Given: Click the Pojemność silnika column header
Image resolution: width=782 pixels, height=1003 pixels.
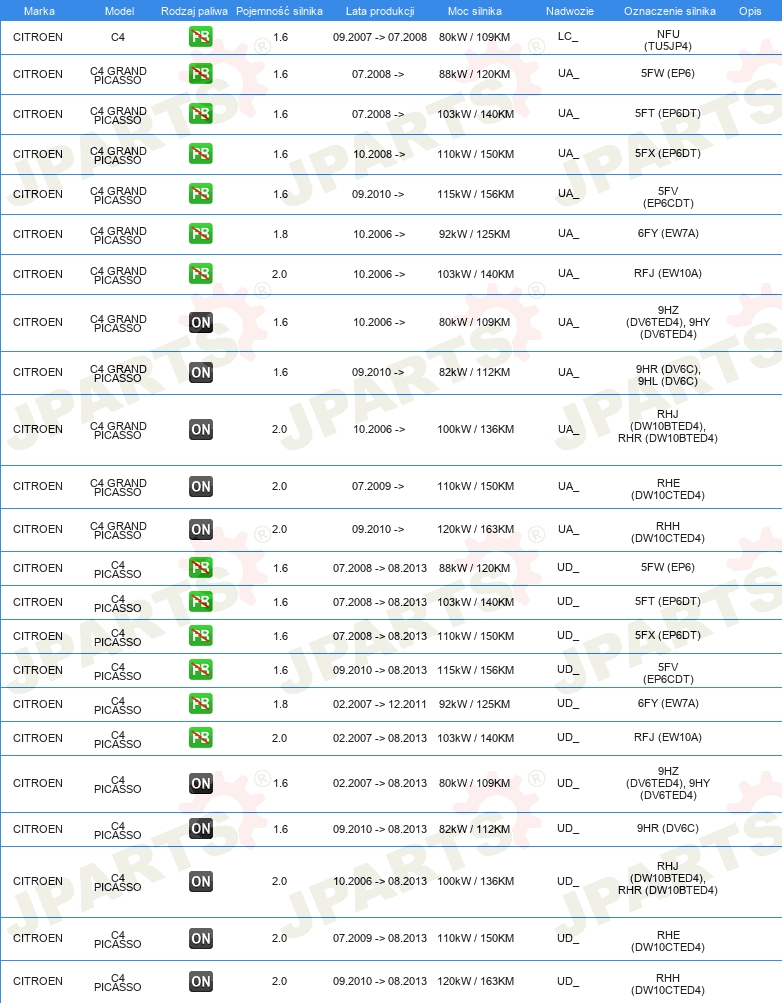Looking at the screenshot, I should (279, 11).
